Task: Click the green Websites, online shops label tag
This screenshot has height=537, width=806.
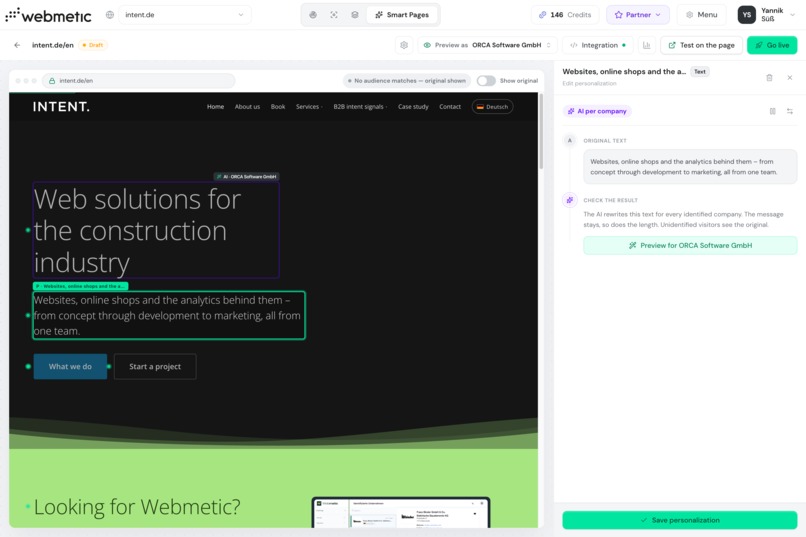Action: [x=80, y=286]
